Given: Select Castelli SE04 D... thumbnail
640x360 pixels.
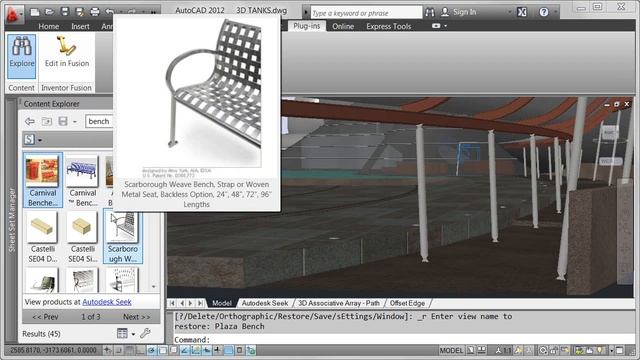Looking at the screenshot, I should (42, 238).
